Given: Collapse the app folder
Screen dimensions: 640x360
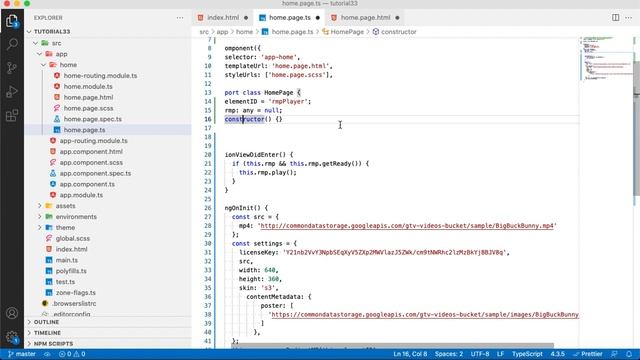Looking at the screenshot, I should (x=40, y=54).
